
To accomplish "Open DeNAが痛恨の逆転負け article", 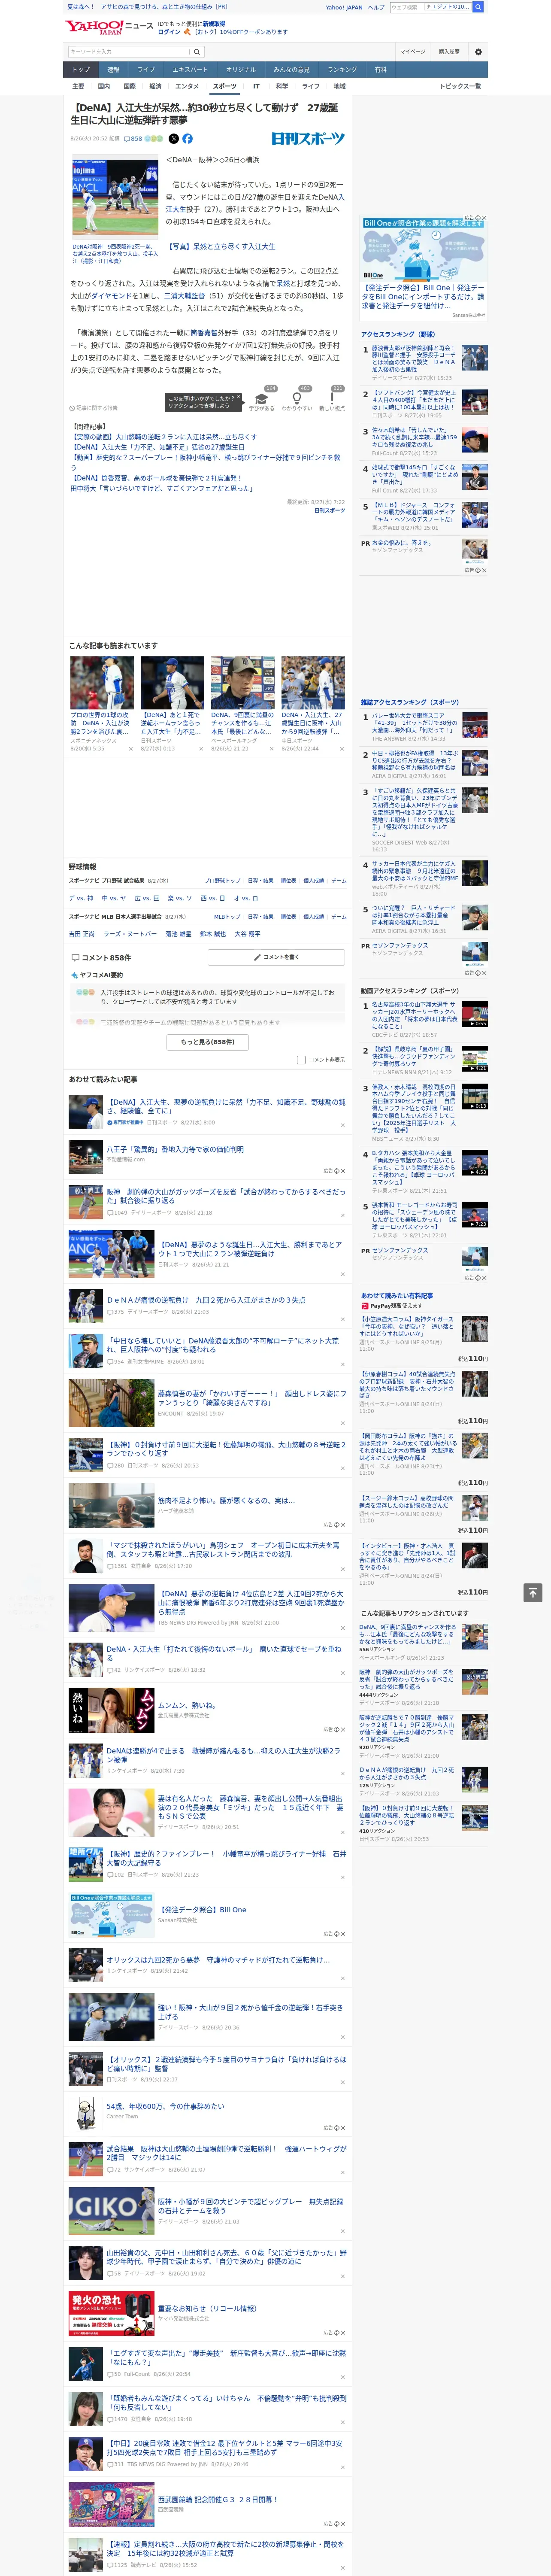I will 206,1300.
